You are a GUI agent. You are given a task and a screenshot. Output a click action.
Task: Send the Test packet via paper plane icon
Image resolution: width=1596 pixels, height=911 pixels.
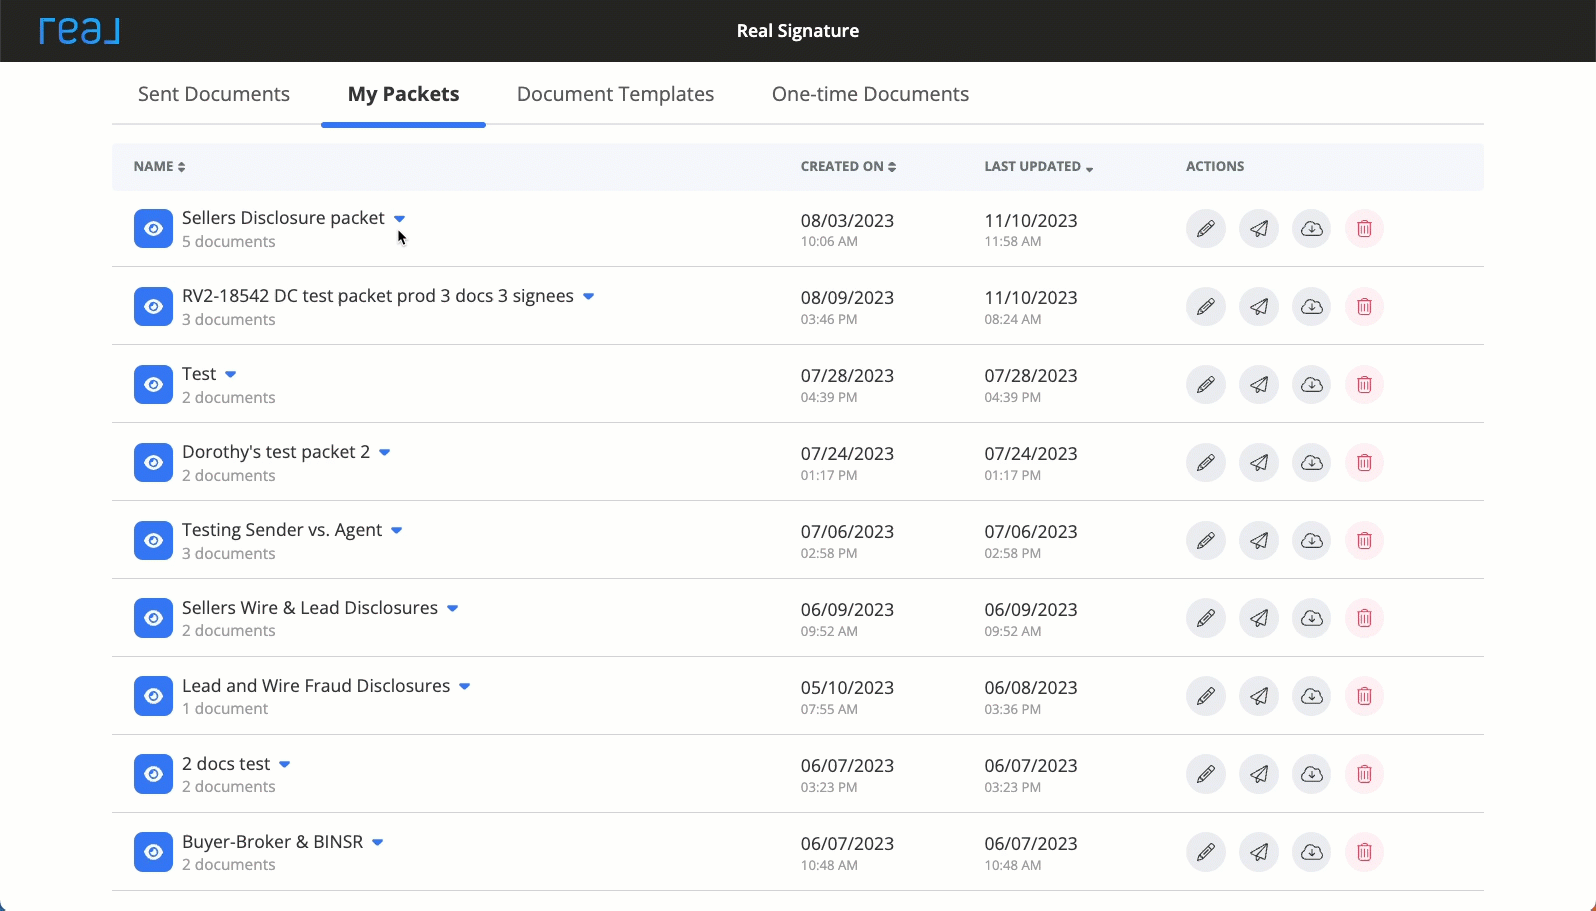[1259, 385]
